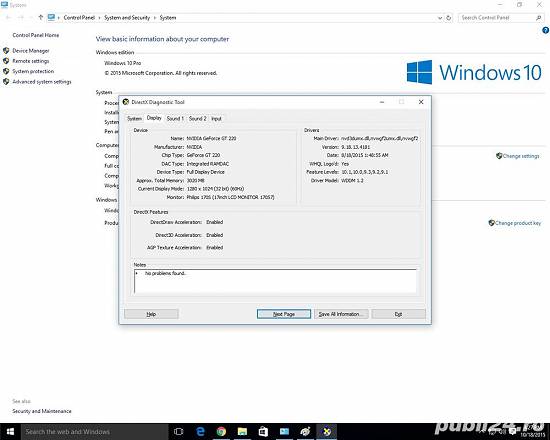Click the Change product key link

518,223
